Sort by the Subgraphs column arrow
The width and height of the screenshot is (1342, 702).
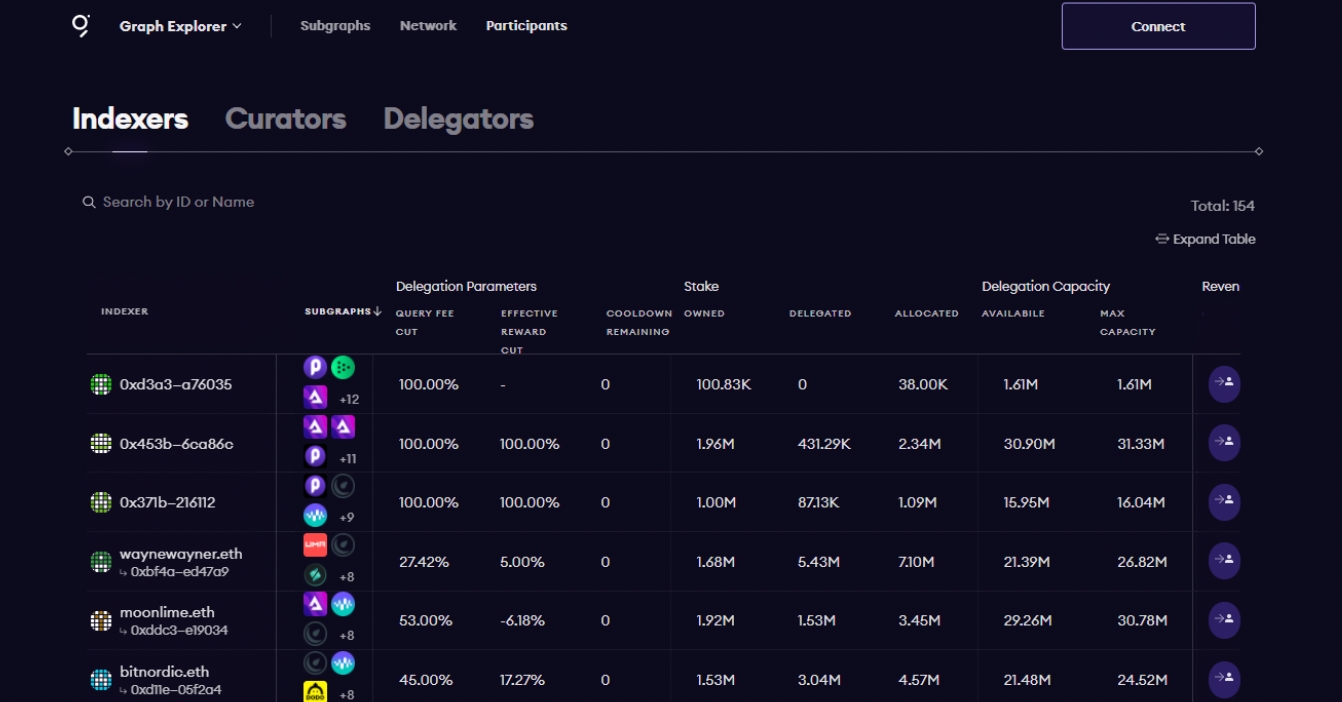coord(377,312)
